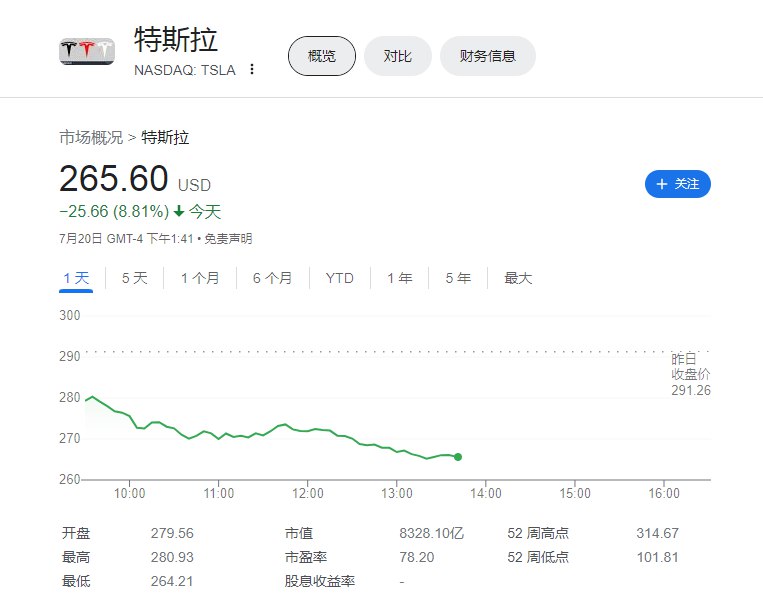Click the 股息收益率 label

click(x=320, y=581)
